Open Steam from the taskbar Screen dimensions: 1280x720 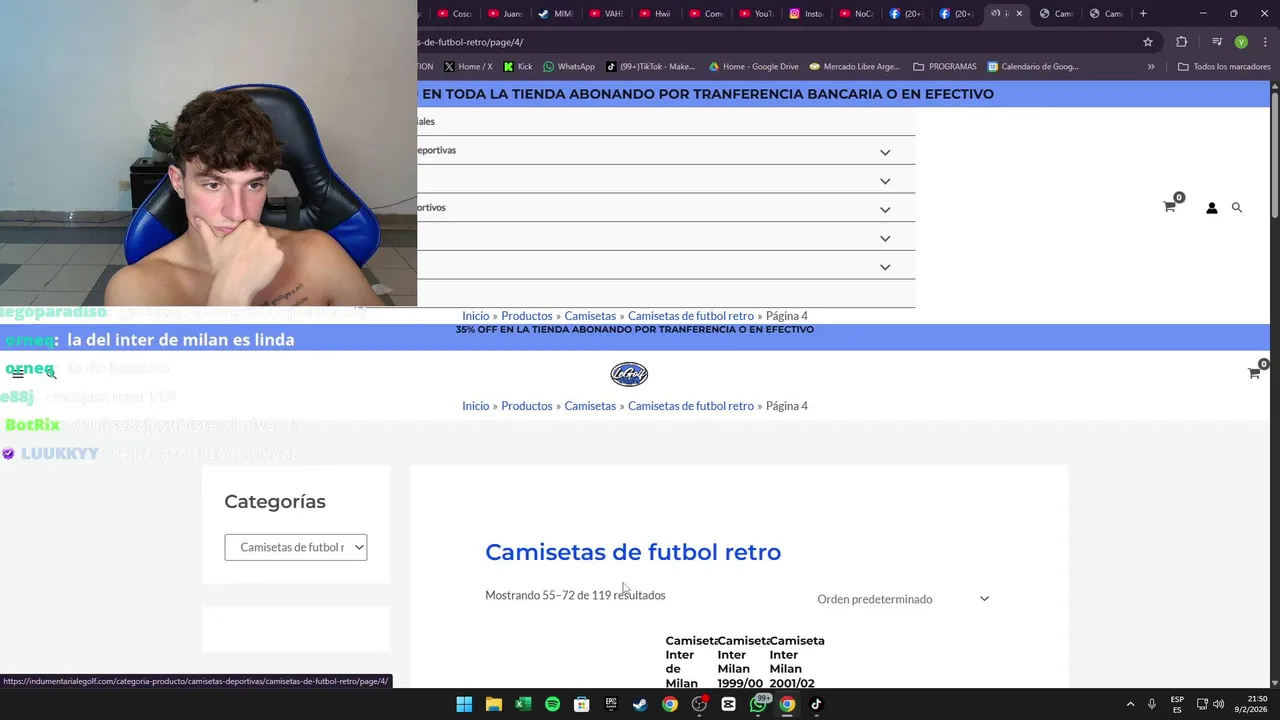(640, 704)
